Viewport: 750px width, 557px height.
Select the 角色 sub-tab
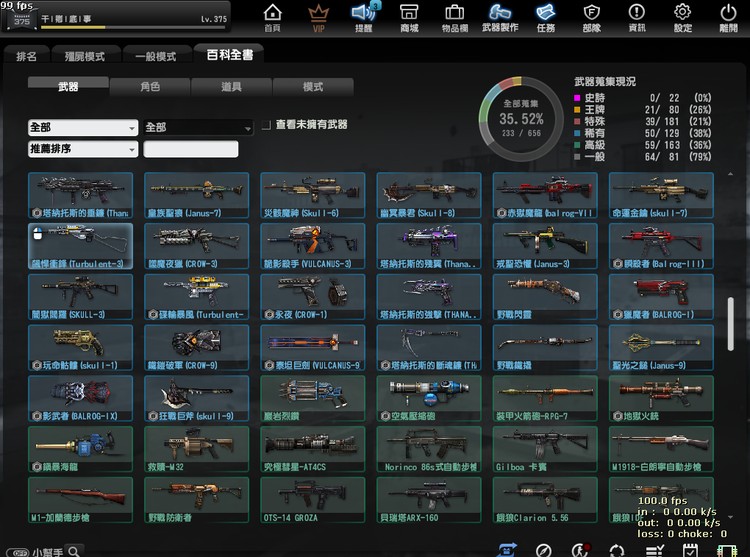150,87
